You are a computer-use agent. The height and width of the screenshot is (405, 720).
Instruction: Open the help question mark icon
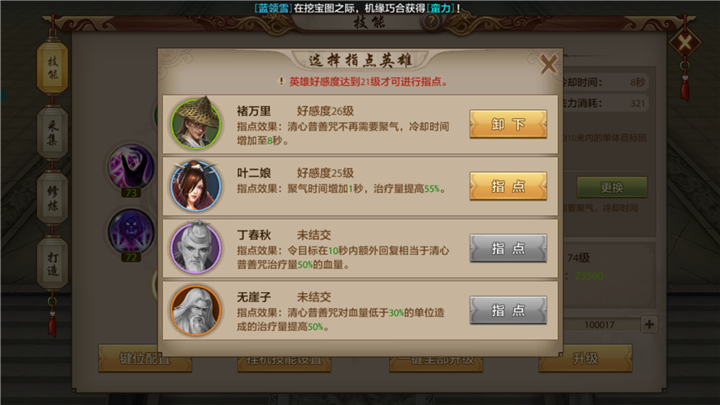tap(431, 22)
